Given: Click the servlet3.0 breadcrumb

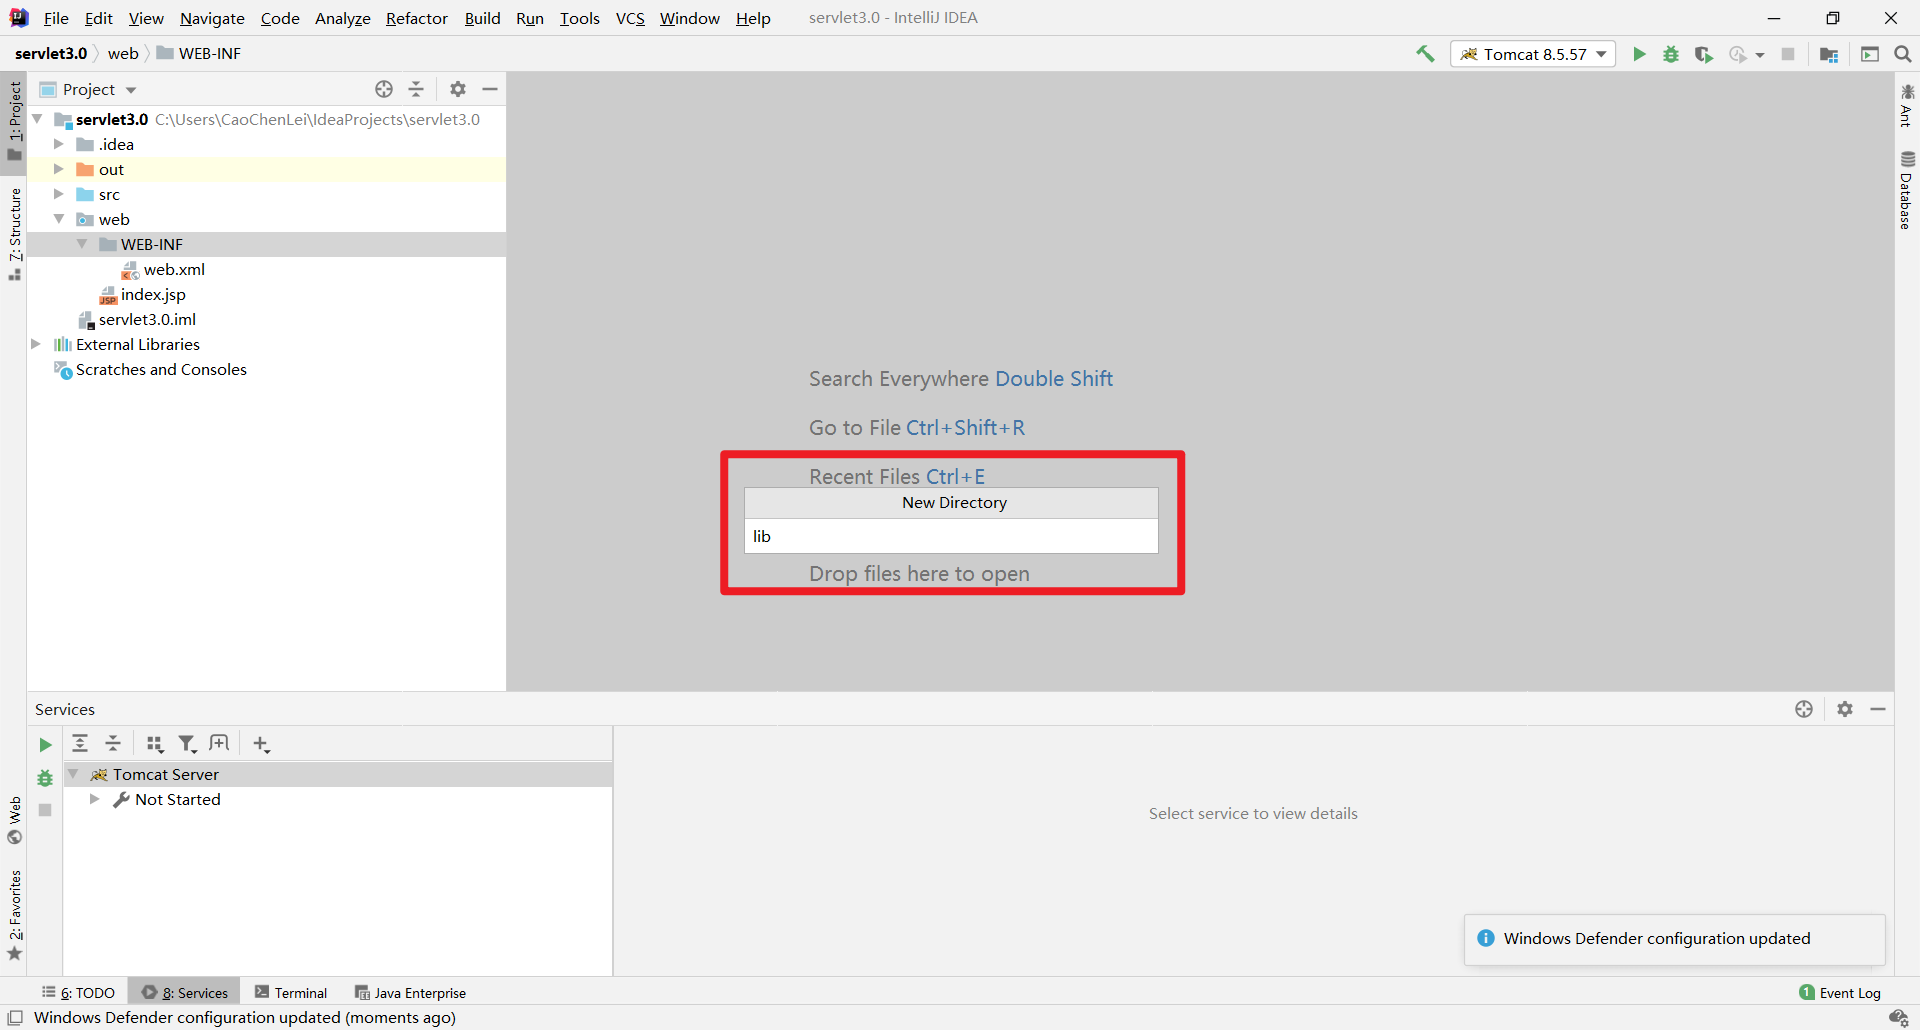Looking at the screenshot, I should coord(51,53).
